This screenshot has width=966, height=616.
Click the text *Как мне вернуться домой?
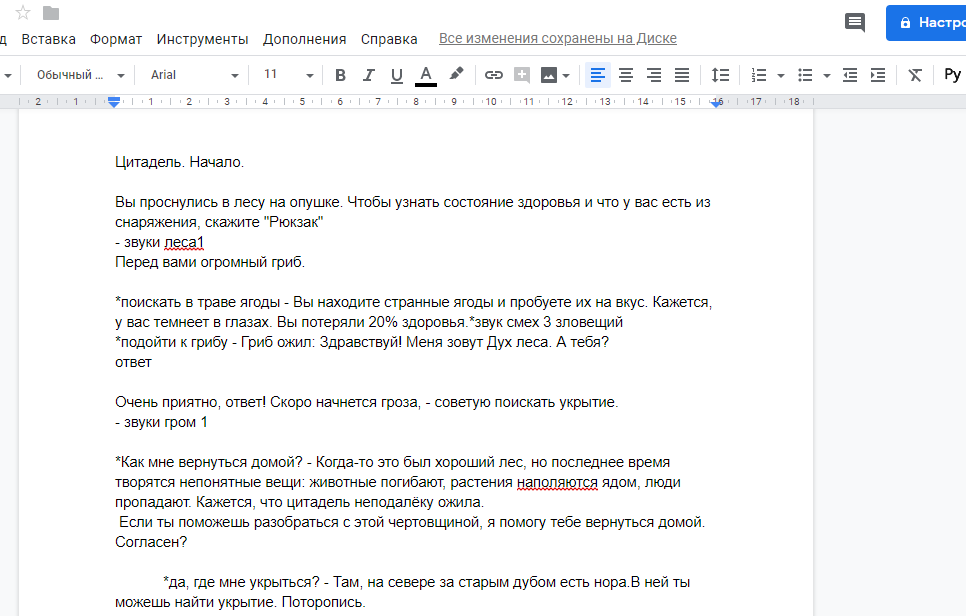[209, 462]
